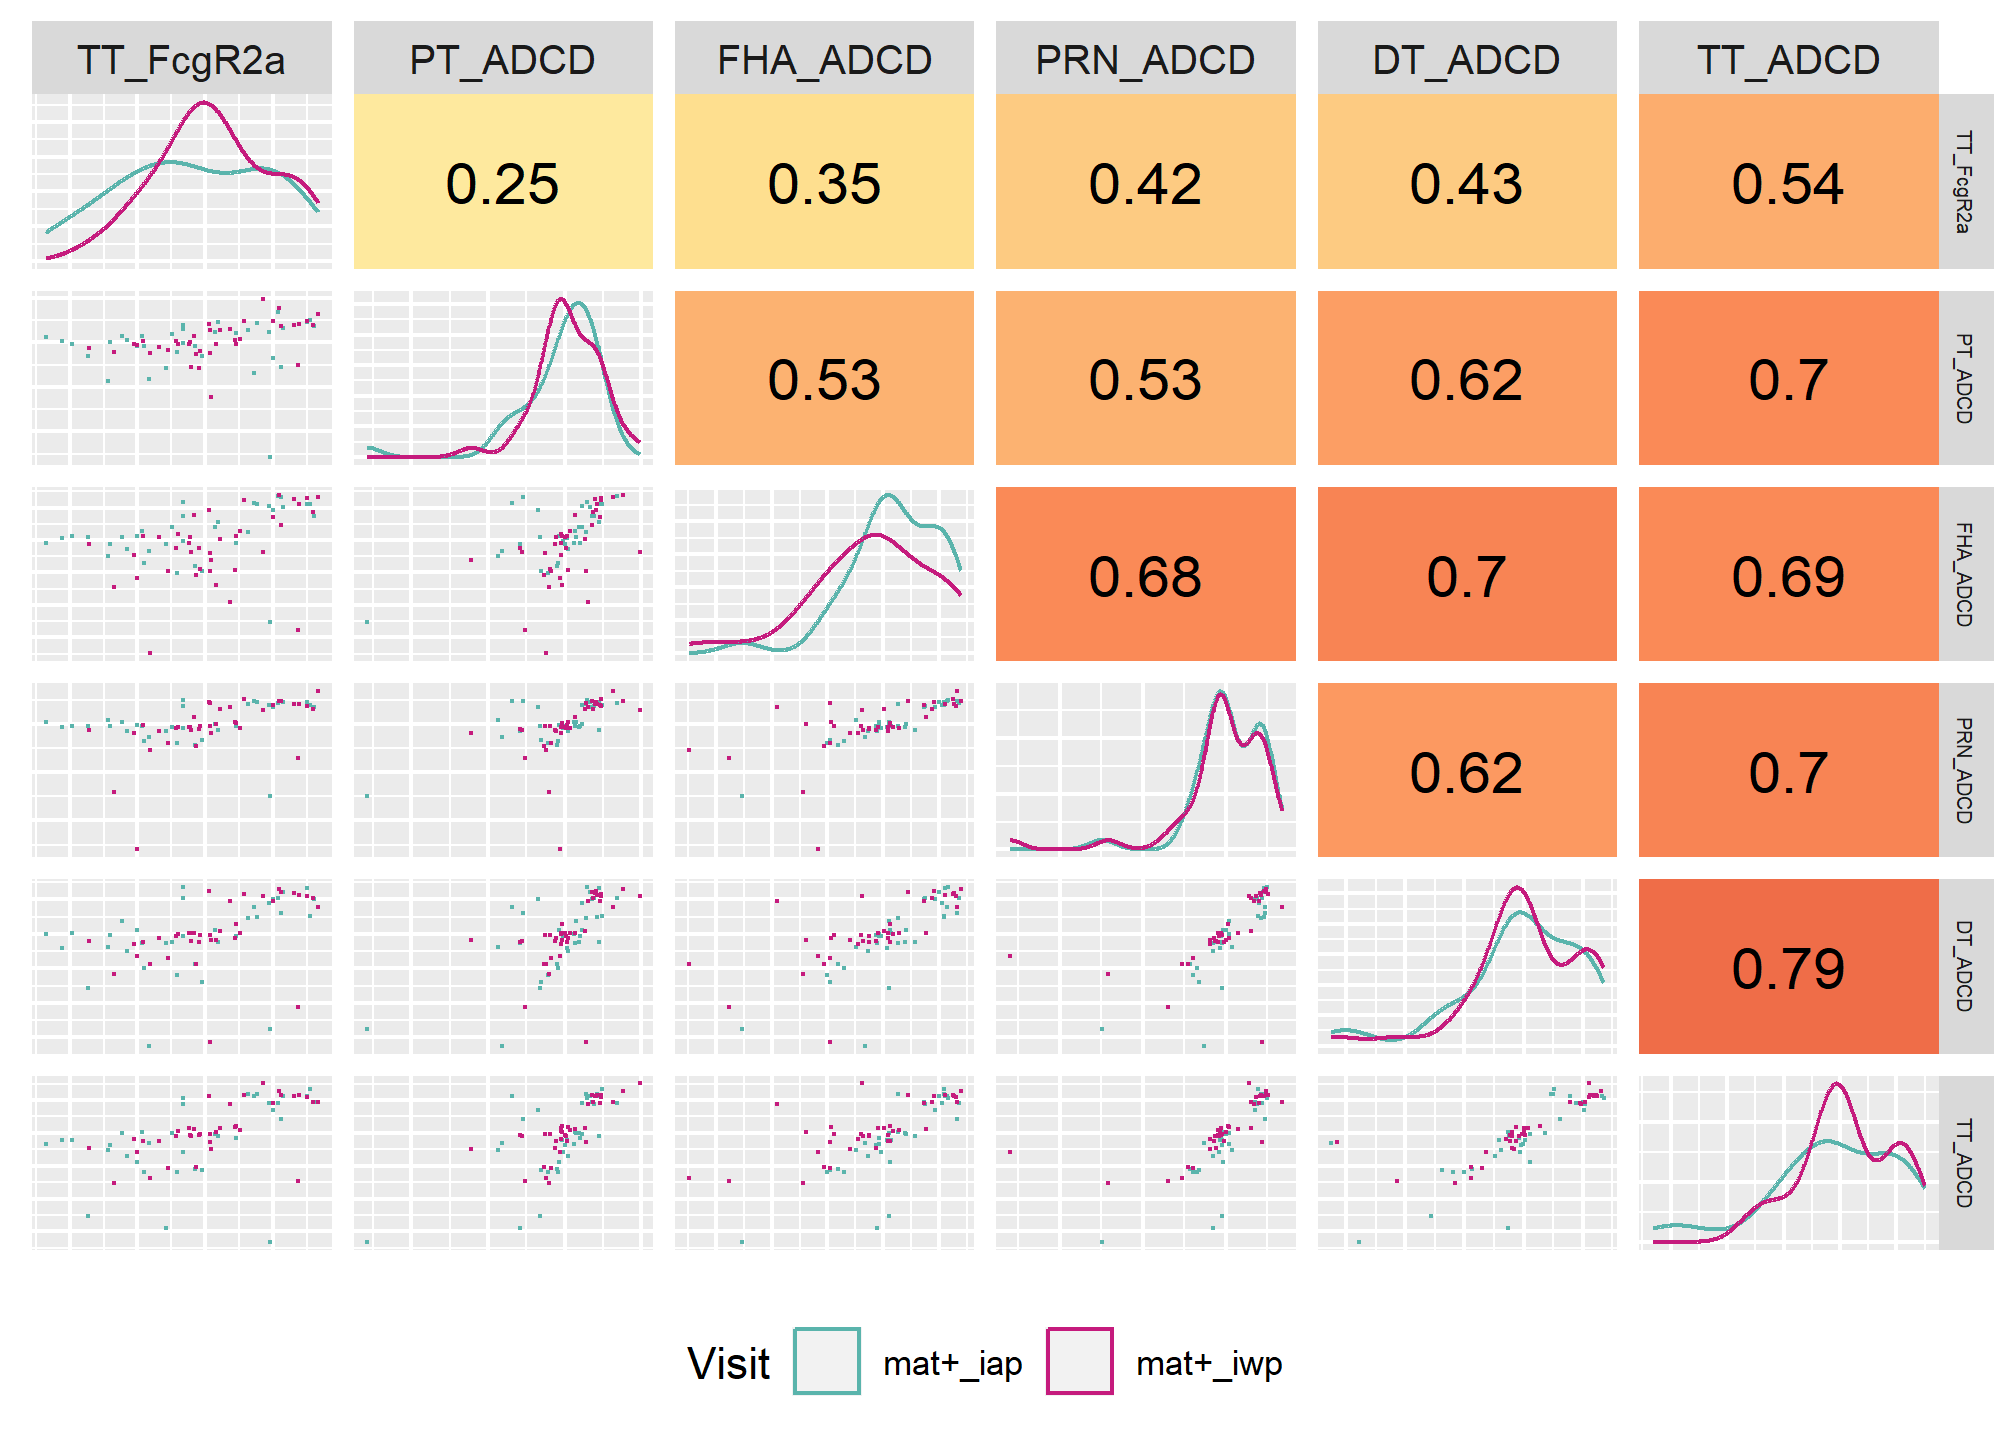Select the 0.54 correlation cell

[1788, 181]
